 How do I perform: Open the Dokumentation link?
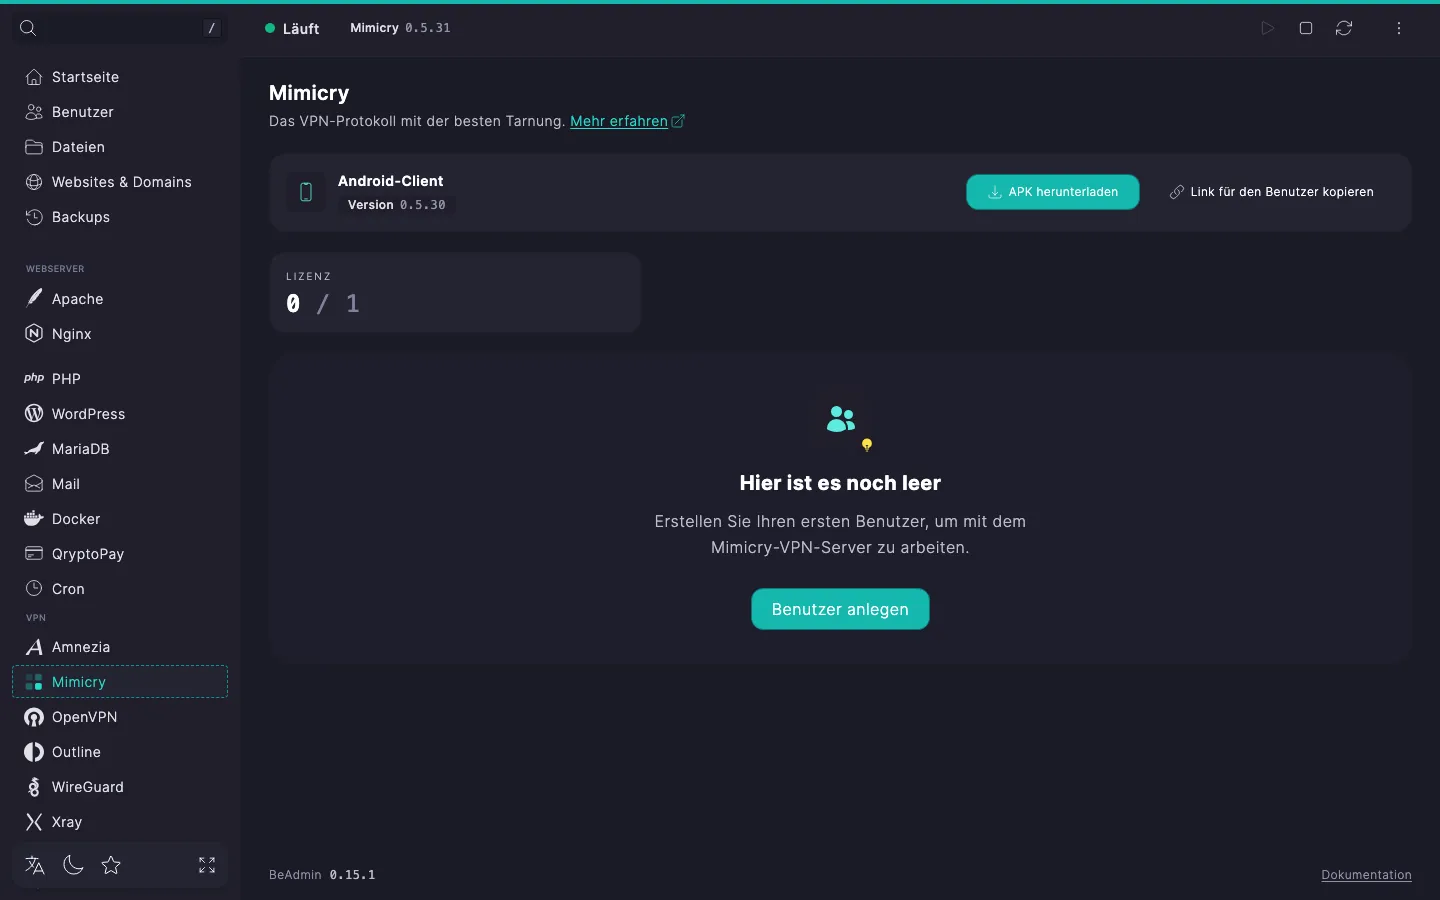pos(1366,875)
